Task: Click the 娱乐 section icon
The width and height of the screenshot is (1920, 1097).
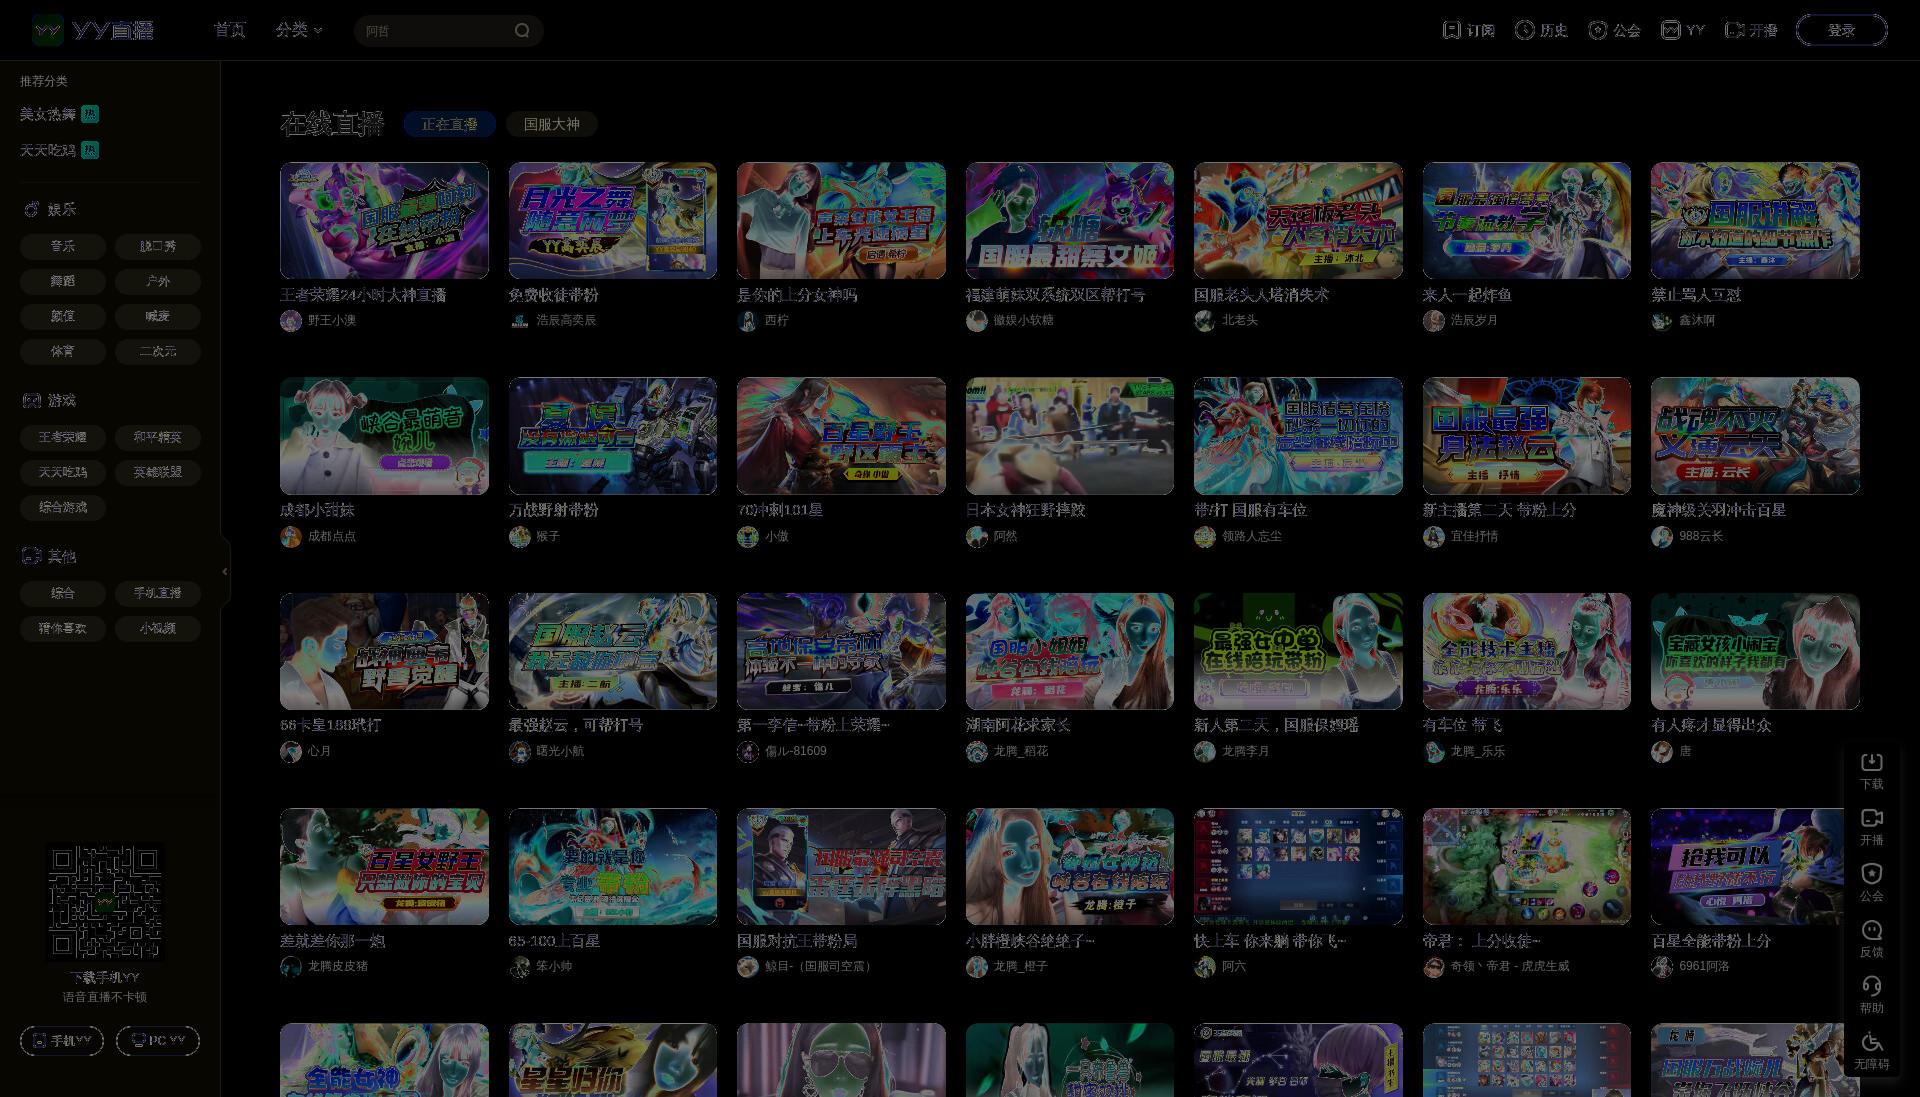Action: tap(31, 209)
